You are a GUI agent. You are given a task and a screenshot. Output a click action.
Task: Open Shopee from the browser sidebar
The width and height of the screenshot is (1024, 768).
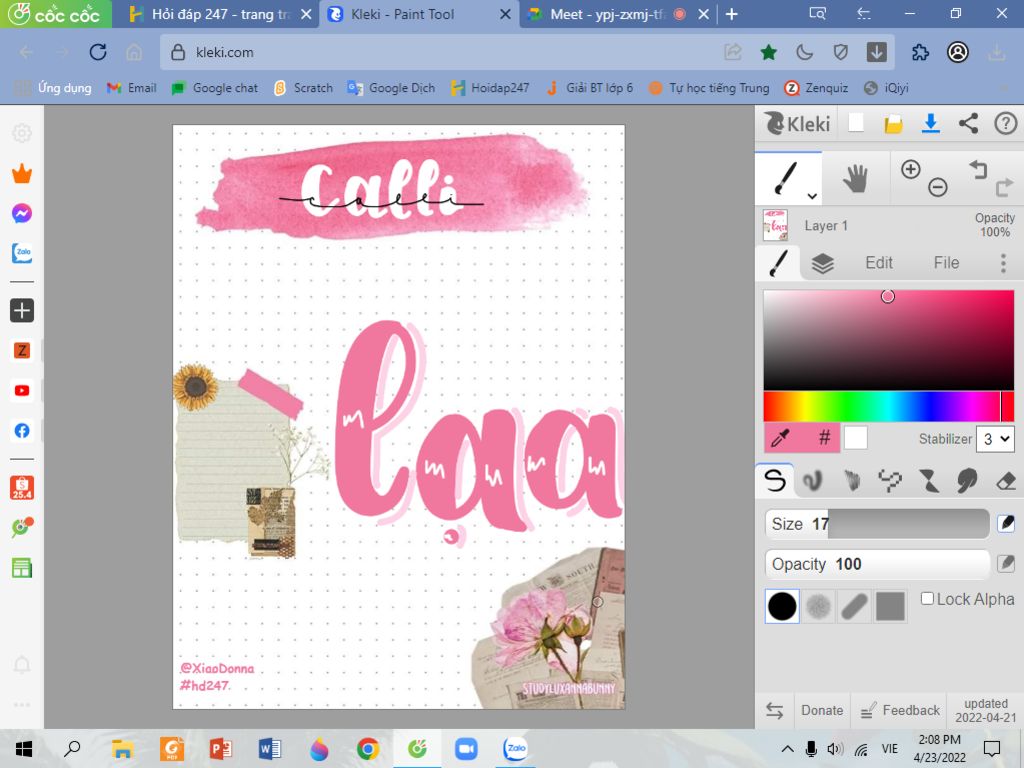tap(22, 487)
